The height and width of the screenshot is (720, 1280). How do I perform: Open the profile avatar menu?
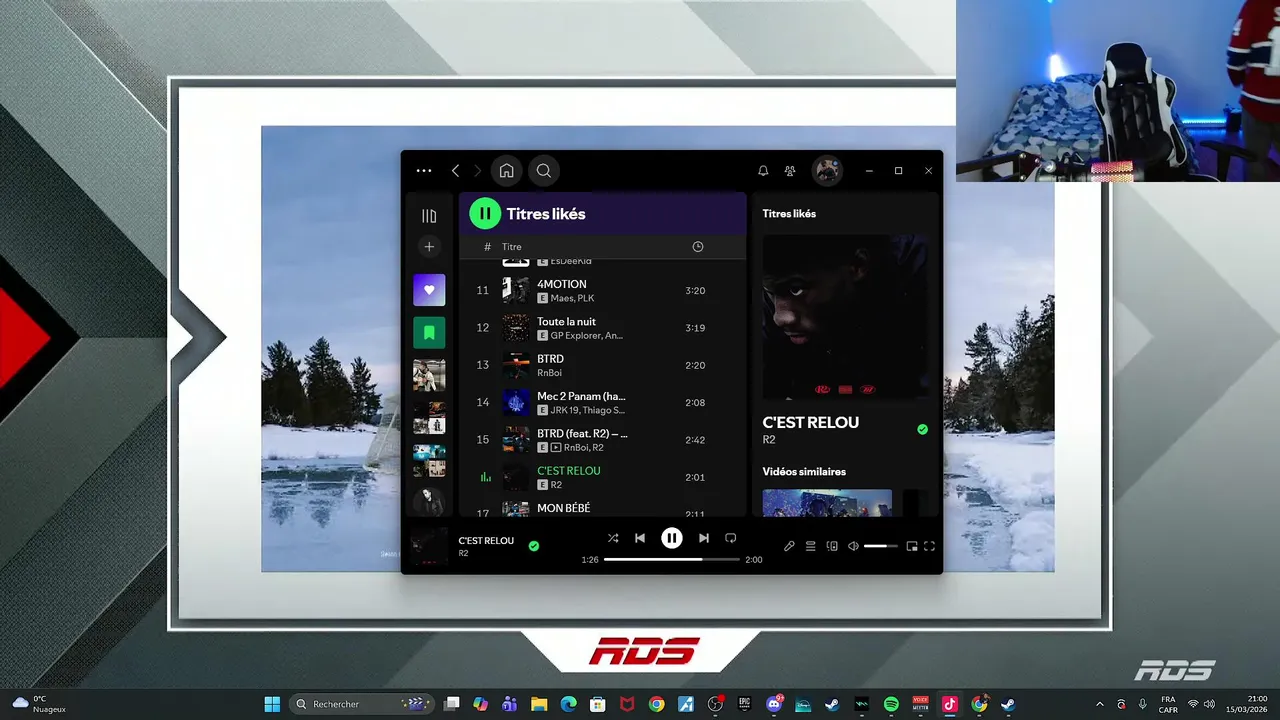tap(826, 171)
